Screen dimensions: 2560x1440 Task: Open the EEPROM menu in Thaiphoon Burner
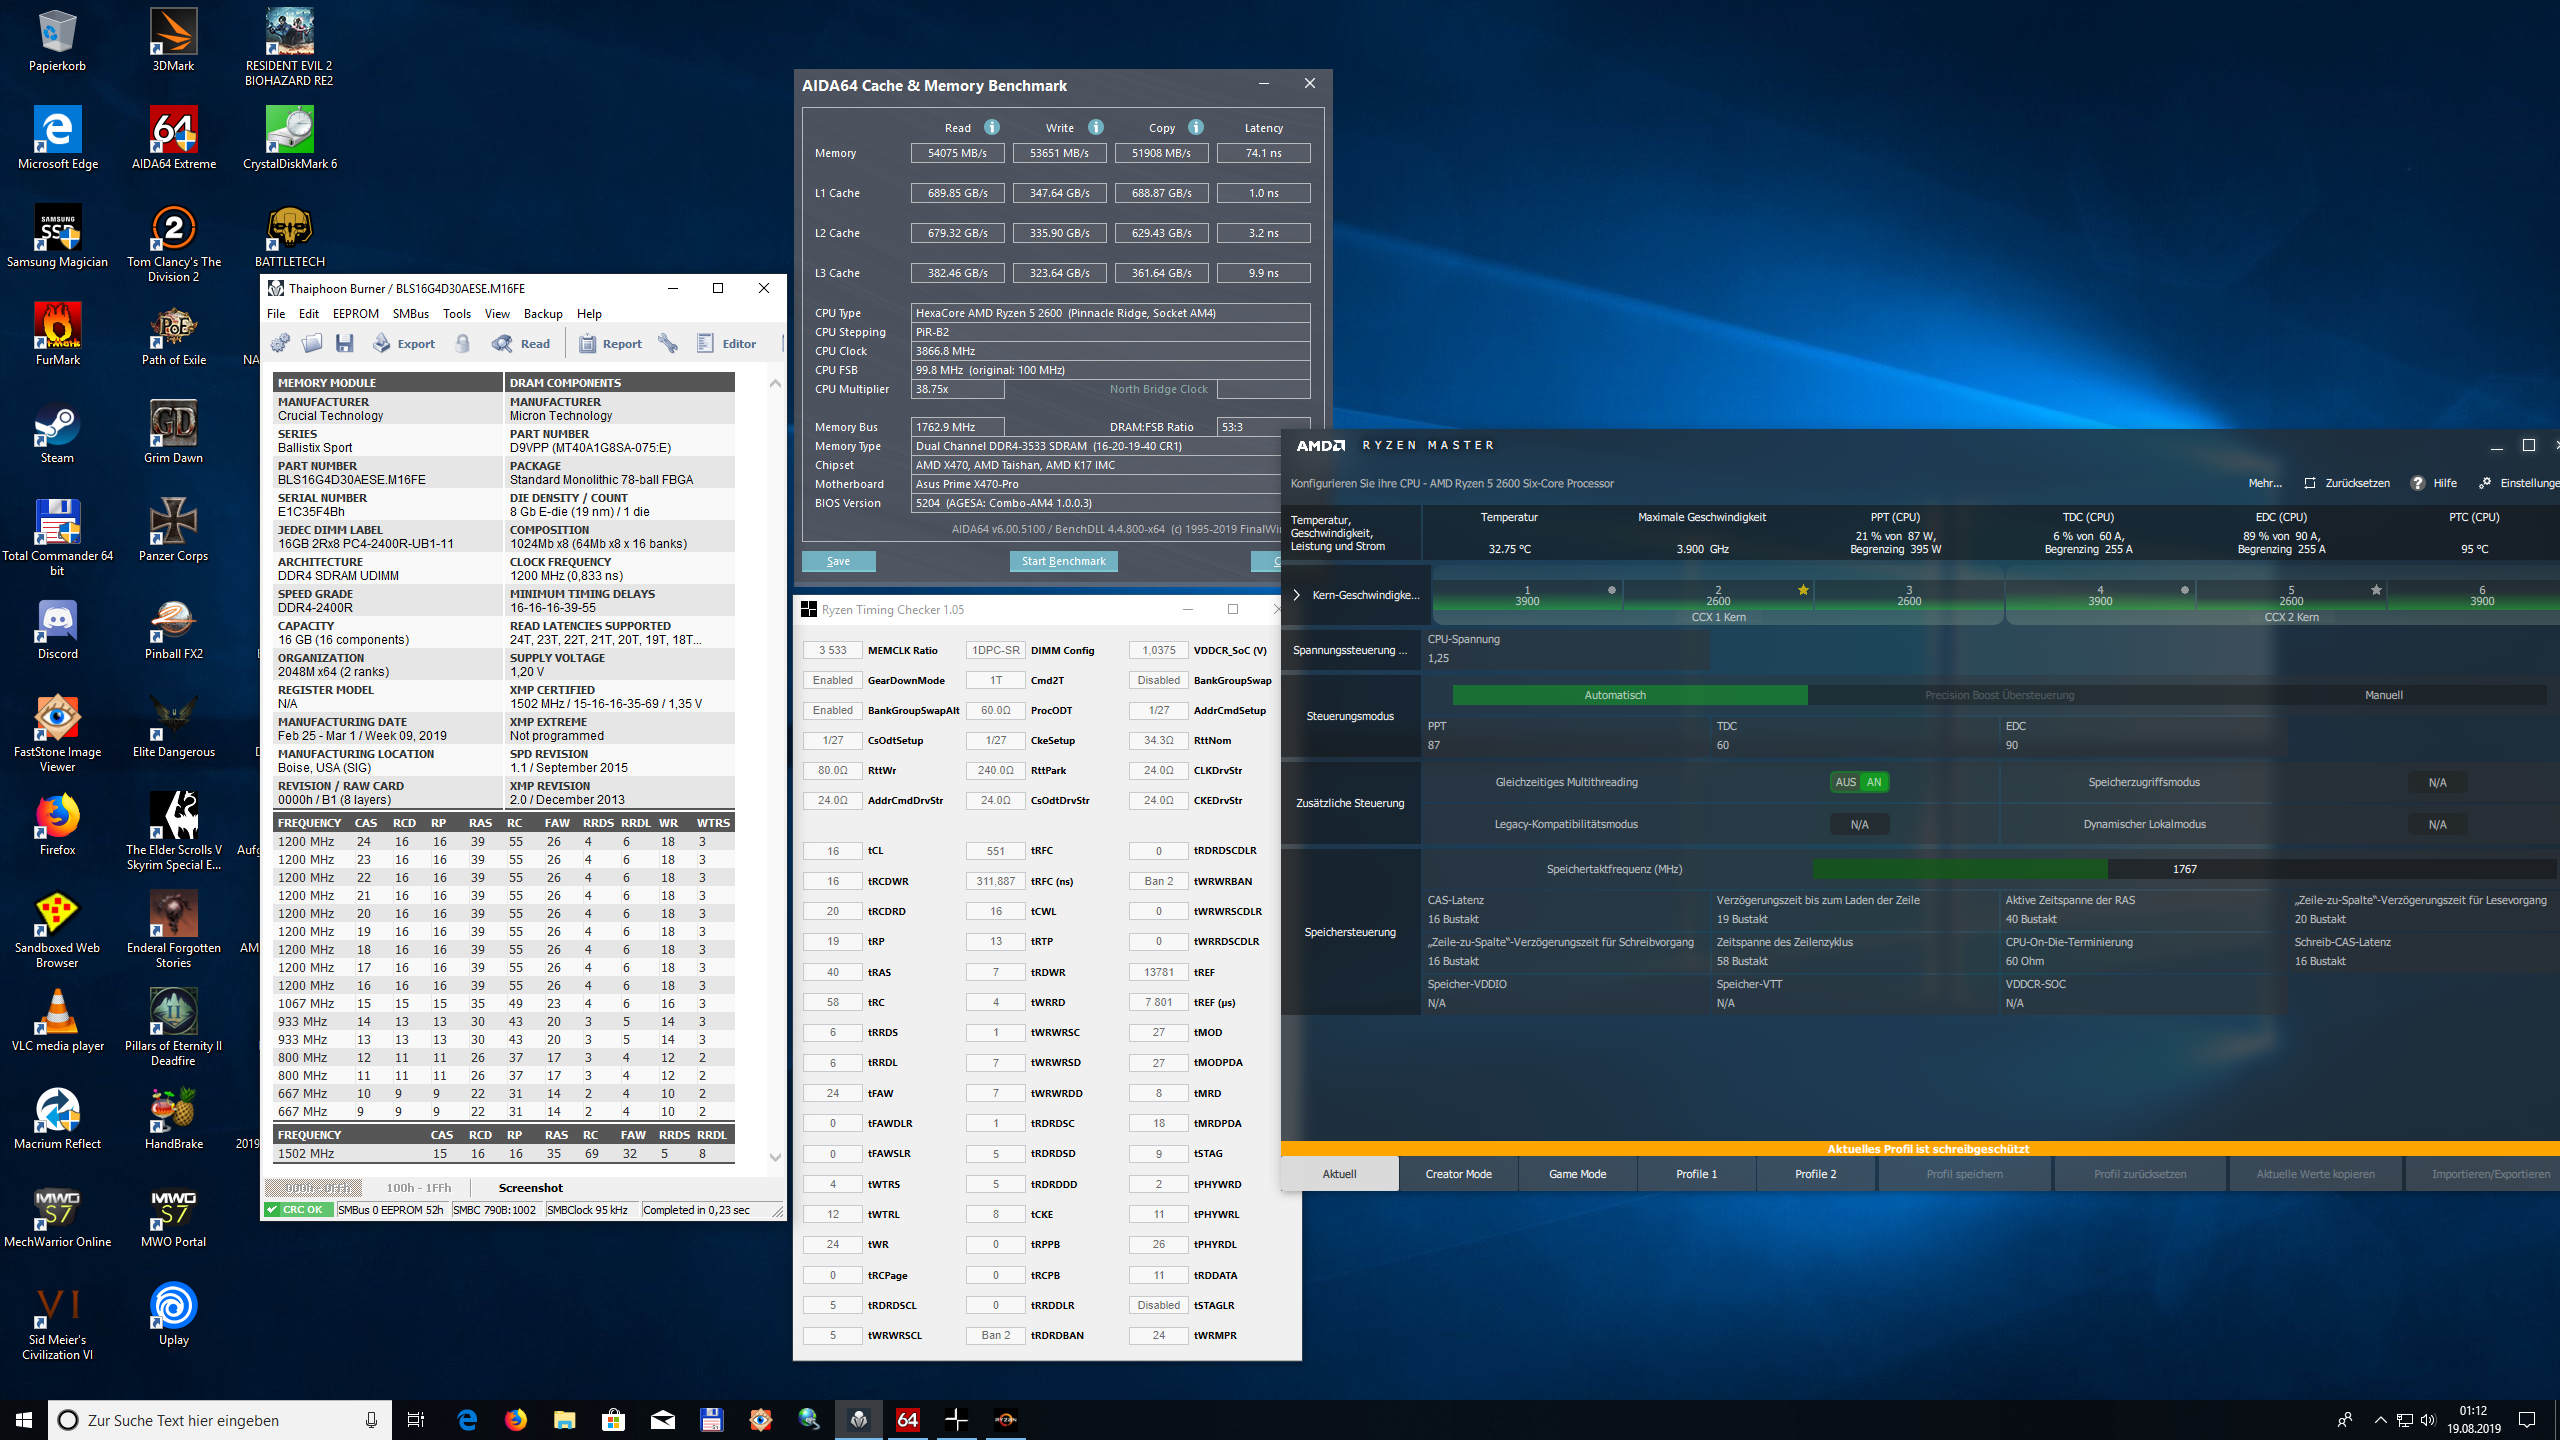point(355,313)
